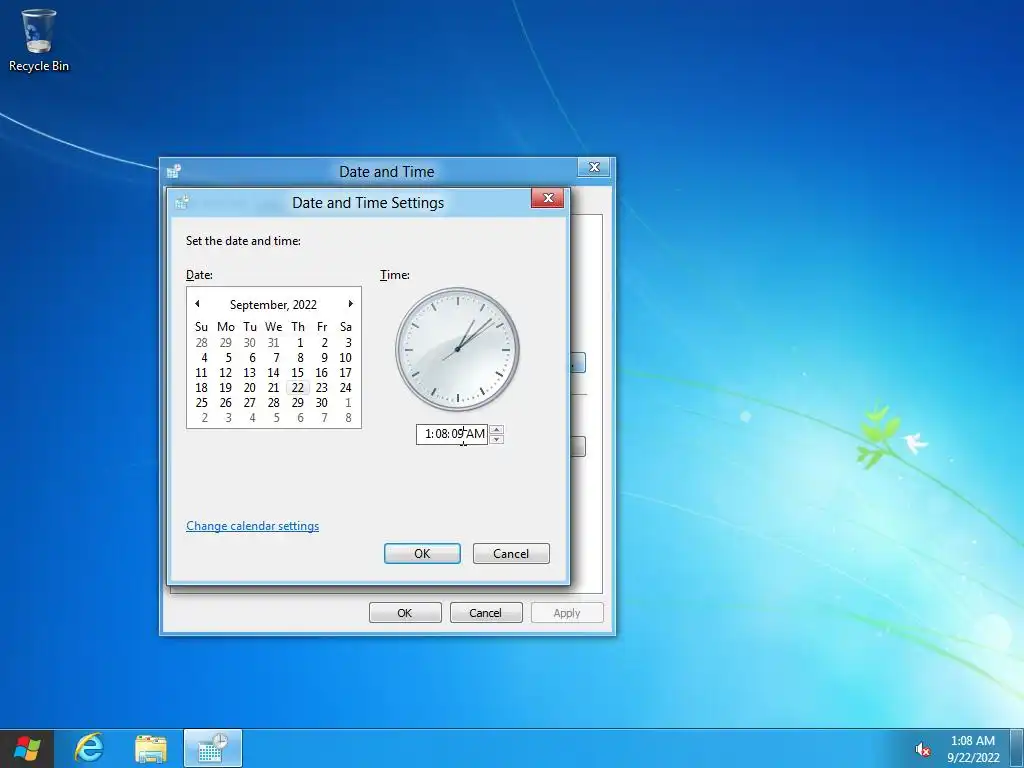Image resolution: width=1024 pixels, height=768 pixels.
Task: Click the Date and Time Settings title icon
Action: [x=182, y=202]
